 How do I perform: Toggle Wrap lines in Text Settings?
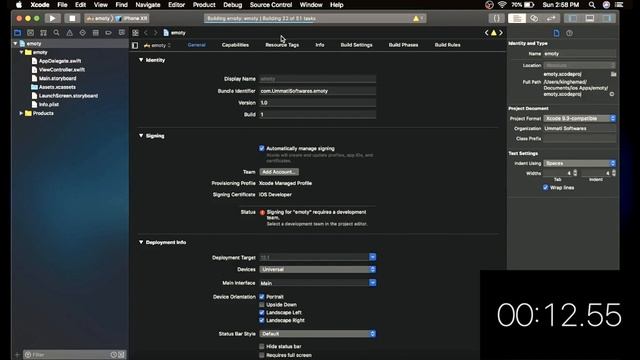click(545, 188)
